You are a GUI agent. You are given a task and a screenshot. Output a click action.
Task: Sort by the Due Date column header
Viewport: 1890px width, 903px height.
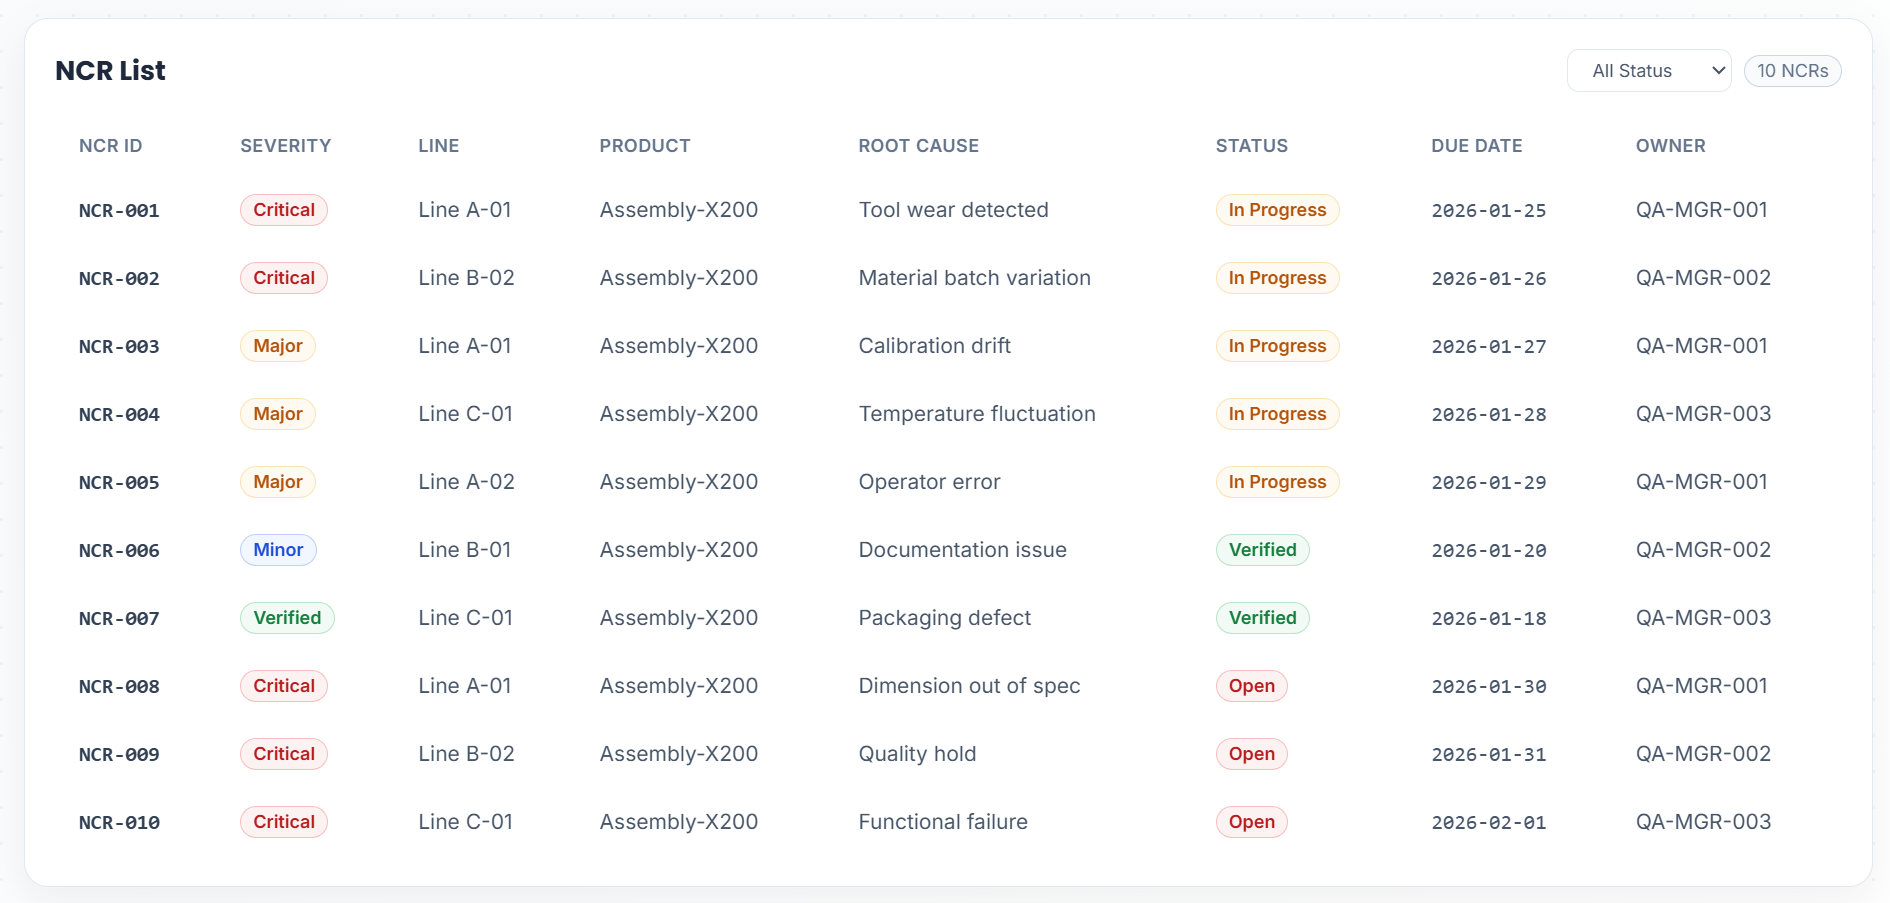[x=1476, y=146]
